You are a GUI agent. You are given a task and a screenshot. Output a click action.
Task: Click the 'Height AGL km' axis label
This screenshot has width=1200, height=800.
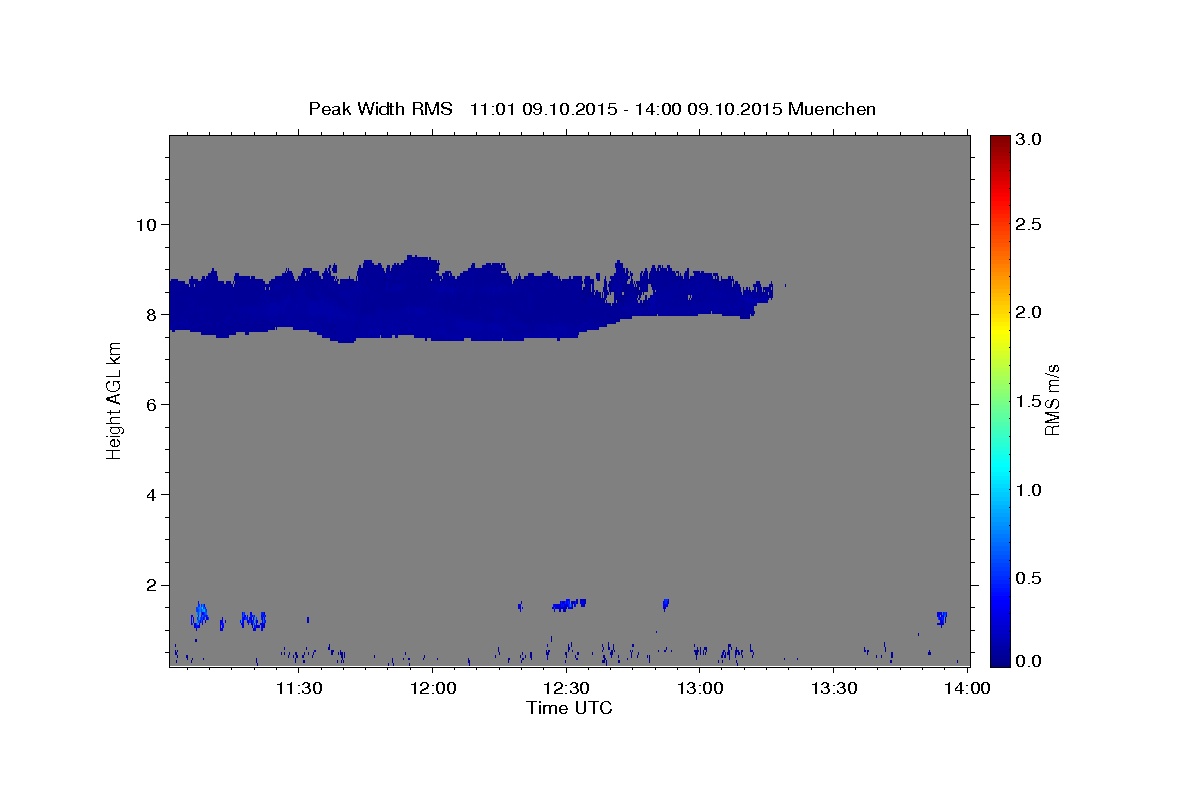[115, 400]
